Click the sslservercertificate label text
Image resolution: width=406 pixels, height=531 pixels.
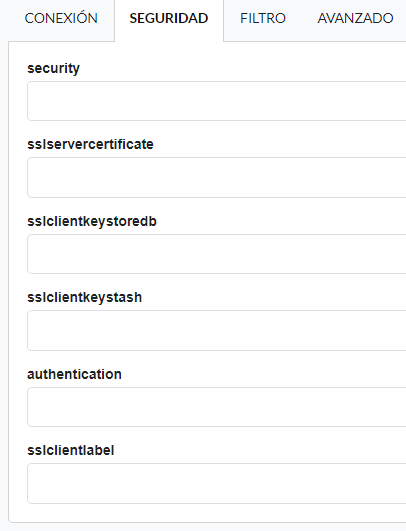pyautogui.click(x=90, y=145)
